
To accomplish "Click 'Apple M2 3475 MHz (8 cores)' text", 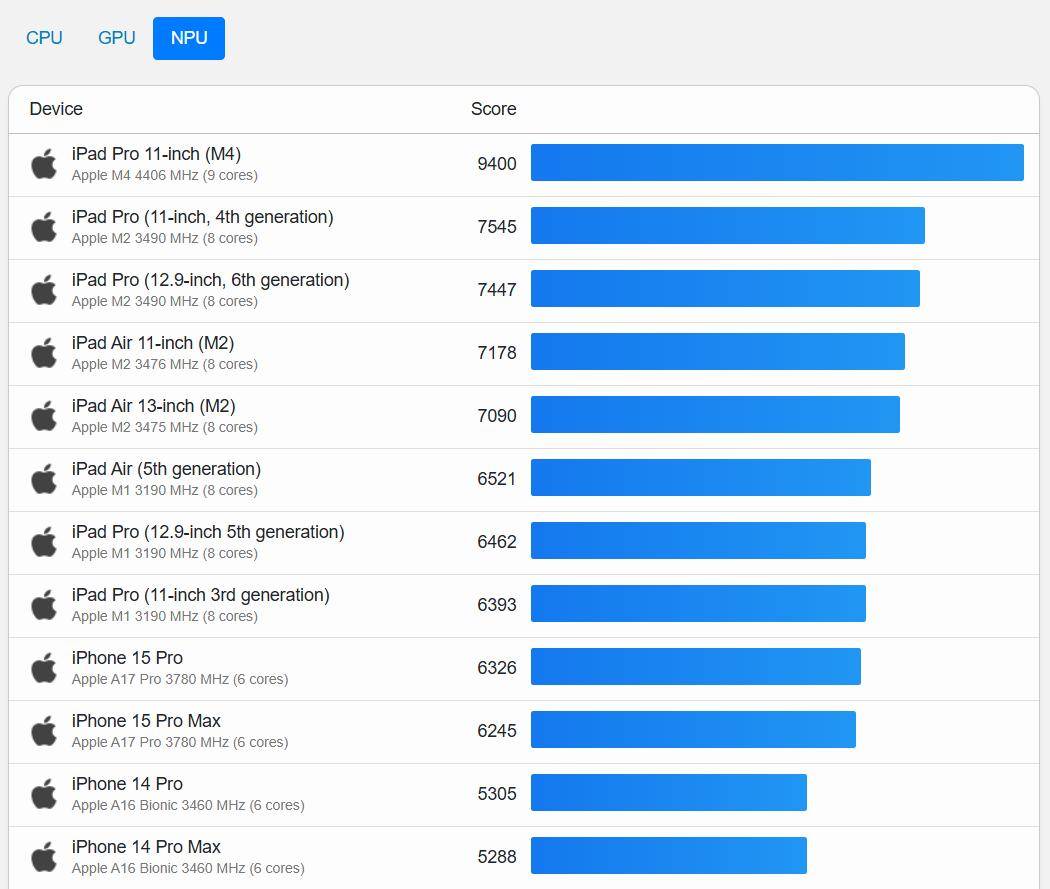I will click(165, 427).
